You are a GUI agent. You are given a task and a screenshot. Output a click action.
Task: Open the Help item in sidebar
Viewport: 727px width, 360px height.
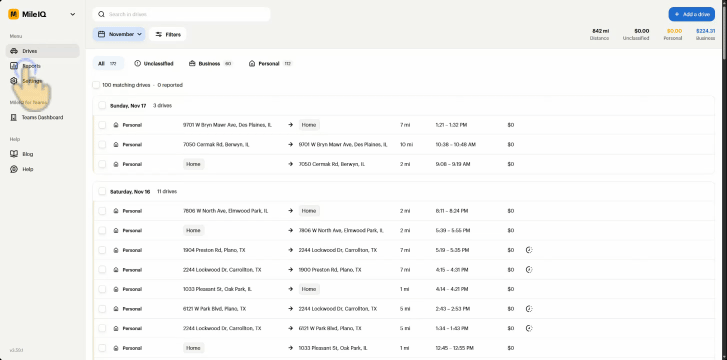pos(43,169)
